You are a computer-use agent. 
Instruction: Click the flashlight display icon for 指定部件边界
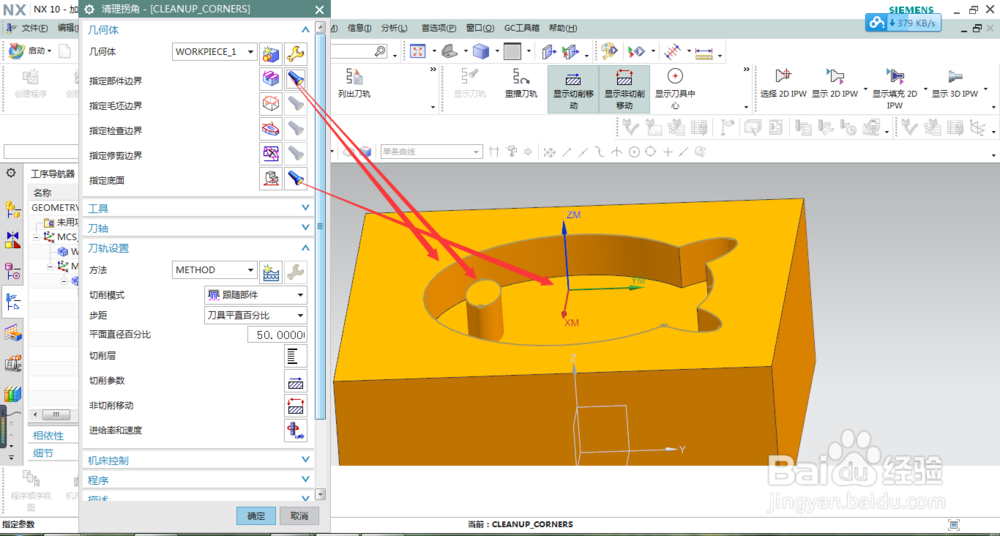tap(296, 79)
